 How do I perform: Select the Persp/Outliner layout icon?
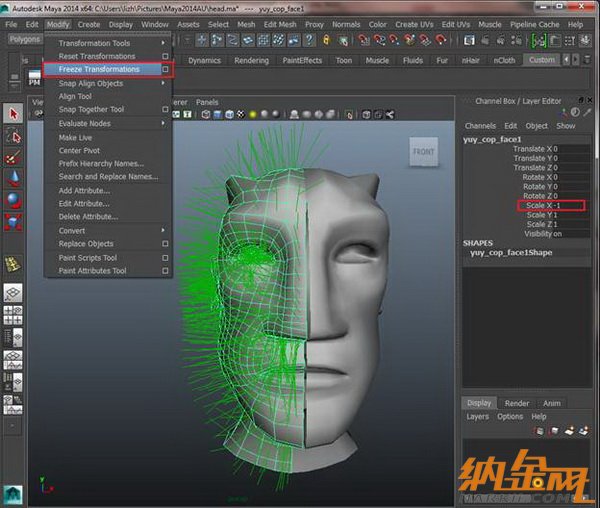(13, 338)
